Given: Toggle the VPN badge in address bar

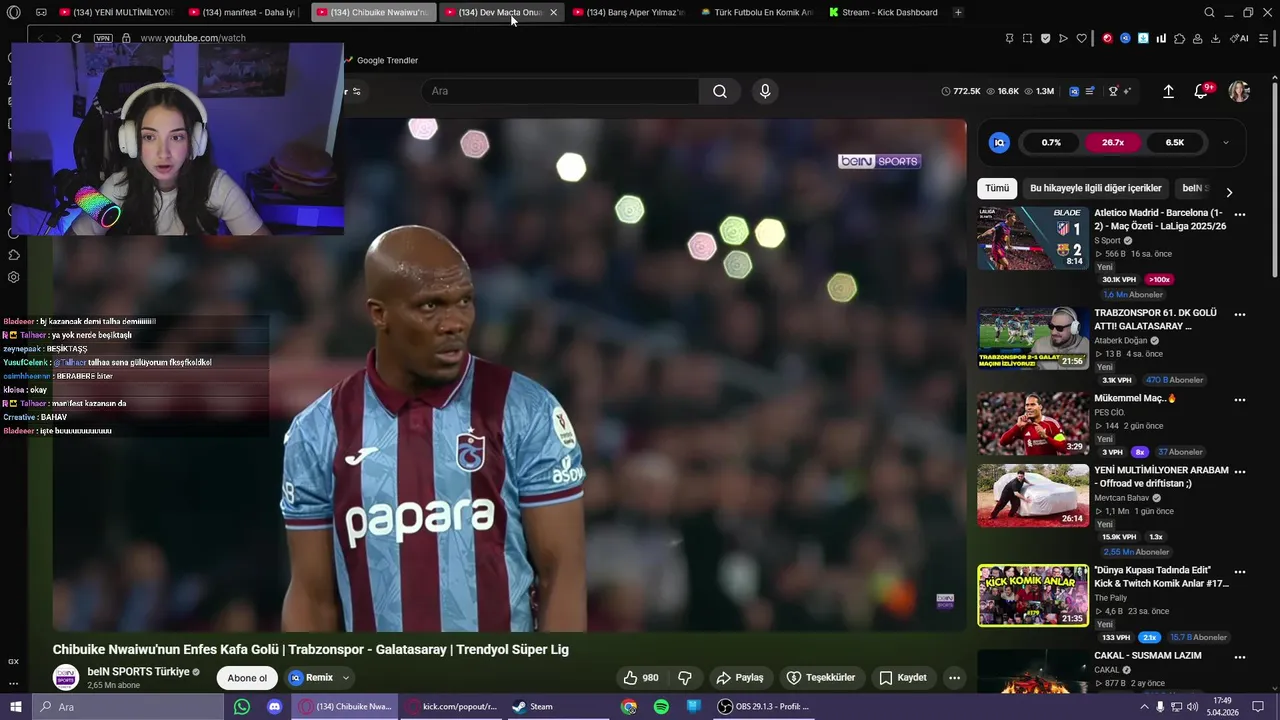Looking at the screenshot, I should [x=103, y=38].
